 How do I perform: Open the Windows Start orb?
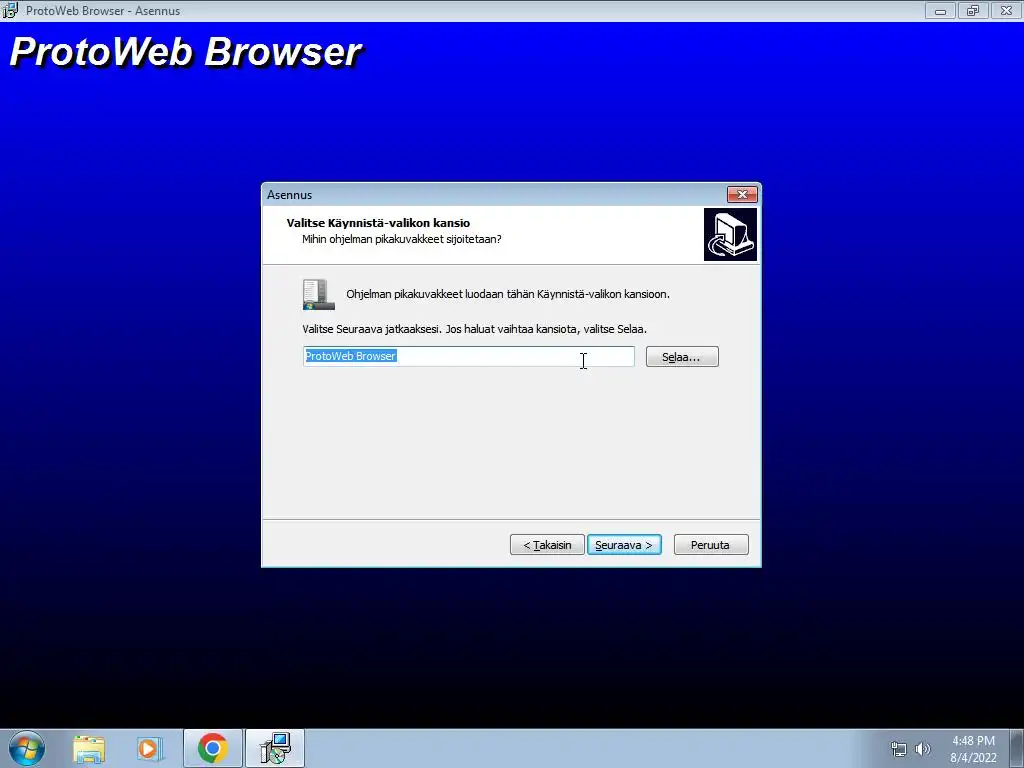click(27, 748)
